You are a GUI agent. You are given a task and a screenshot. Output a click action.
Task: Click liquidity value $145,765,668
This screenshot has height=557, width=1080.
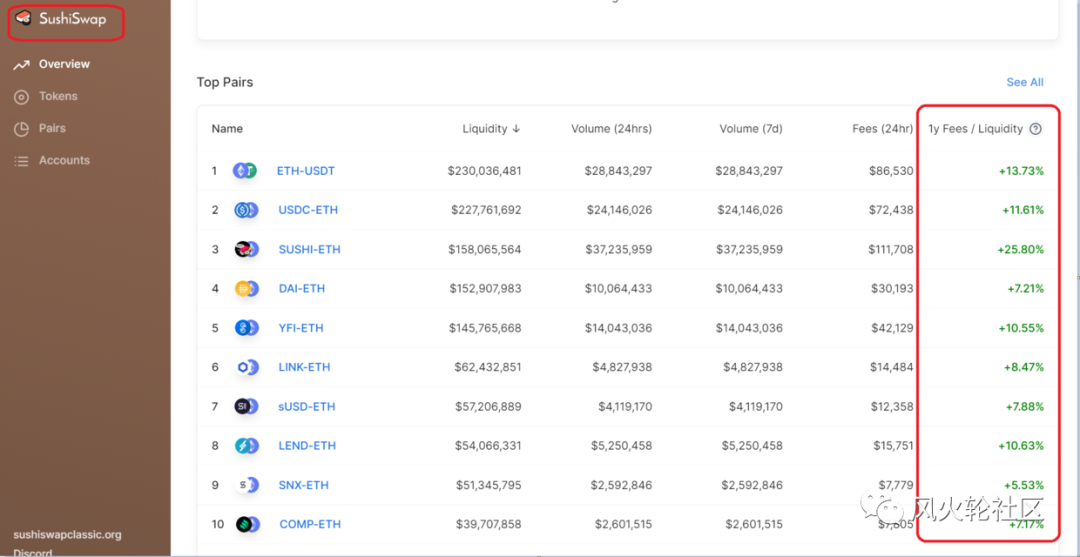pyautogui.click(x=485, y=328)
